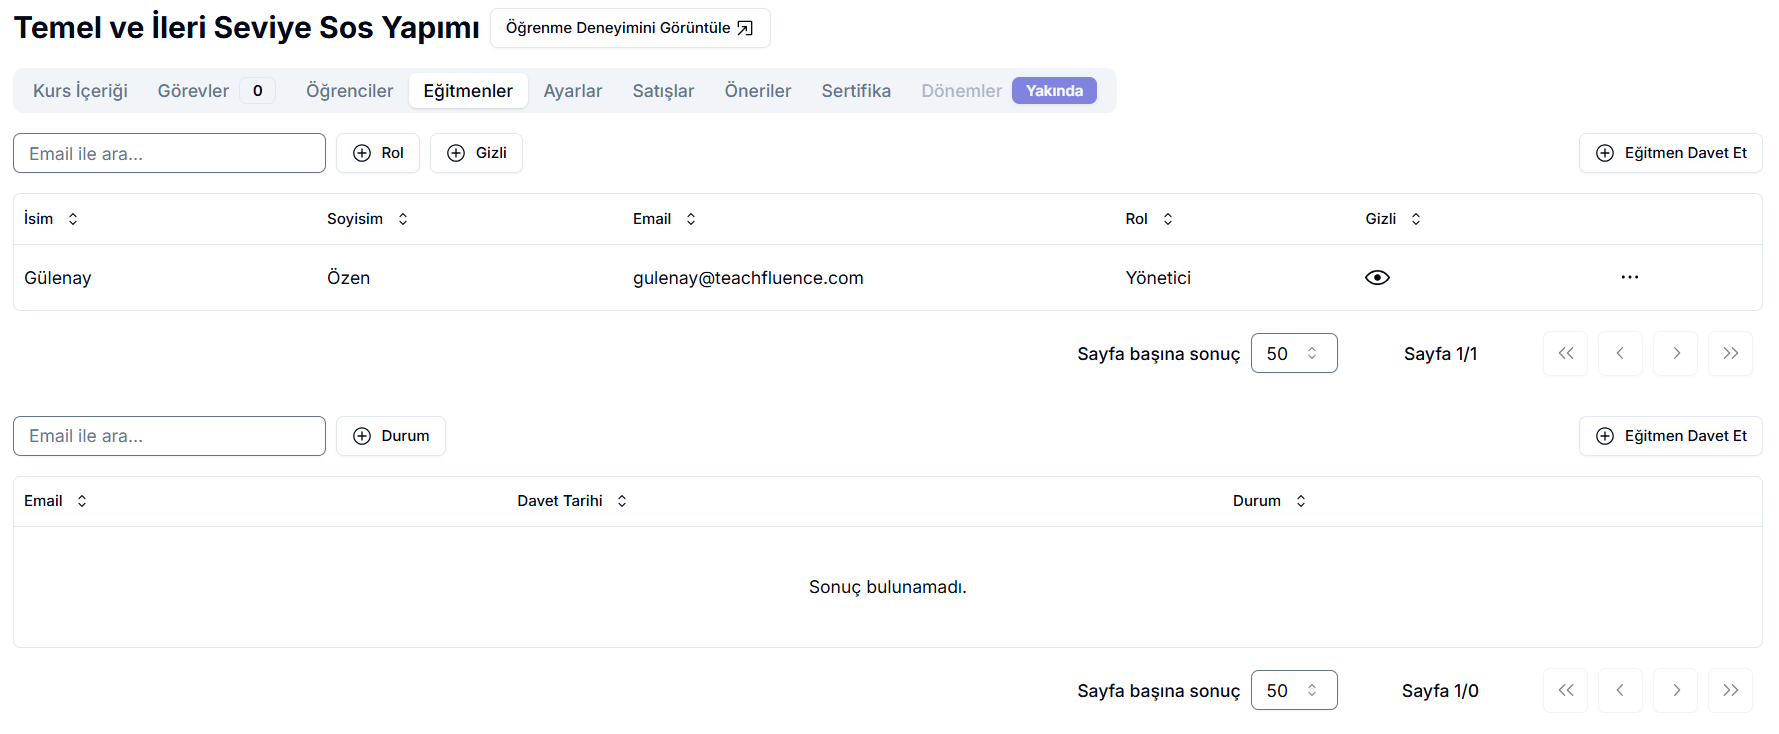Sort invitations by Davet Tarihi column
The width and height of the screenshot is (1779, 734).
572,501
